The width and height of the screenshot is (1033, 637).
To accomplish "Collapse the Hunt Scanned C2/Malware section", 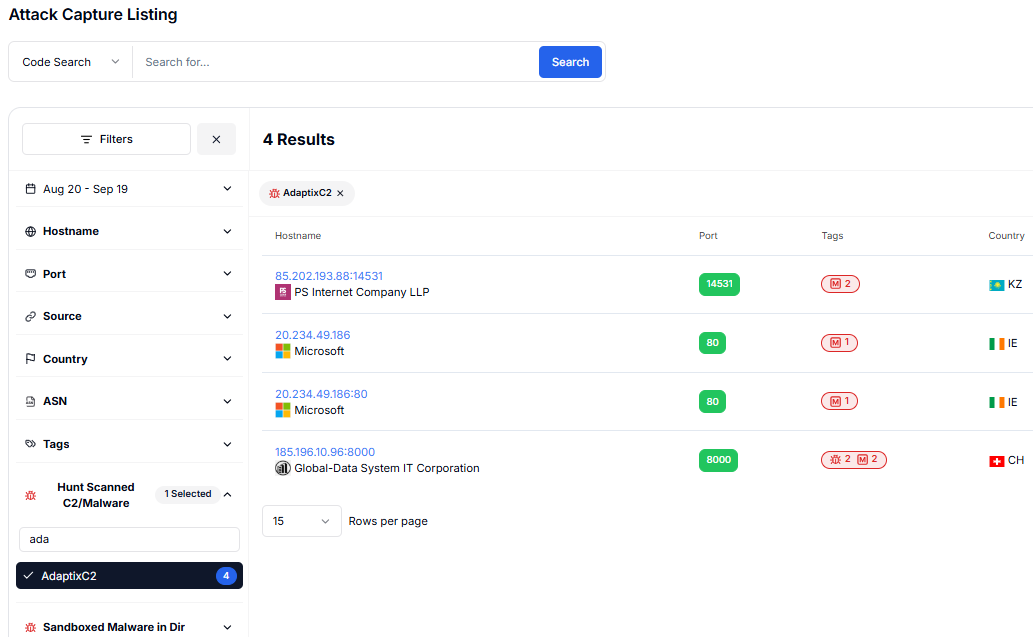I will pyautogui.click(x=228, y=494).
